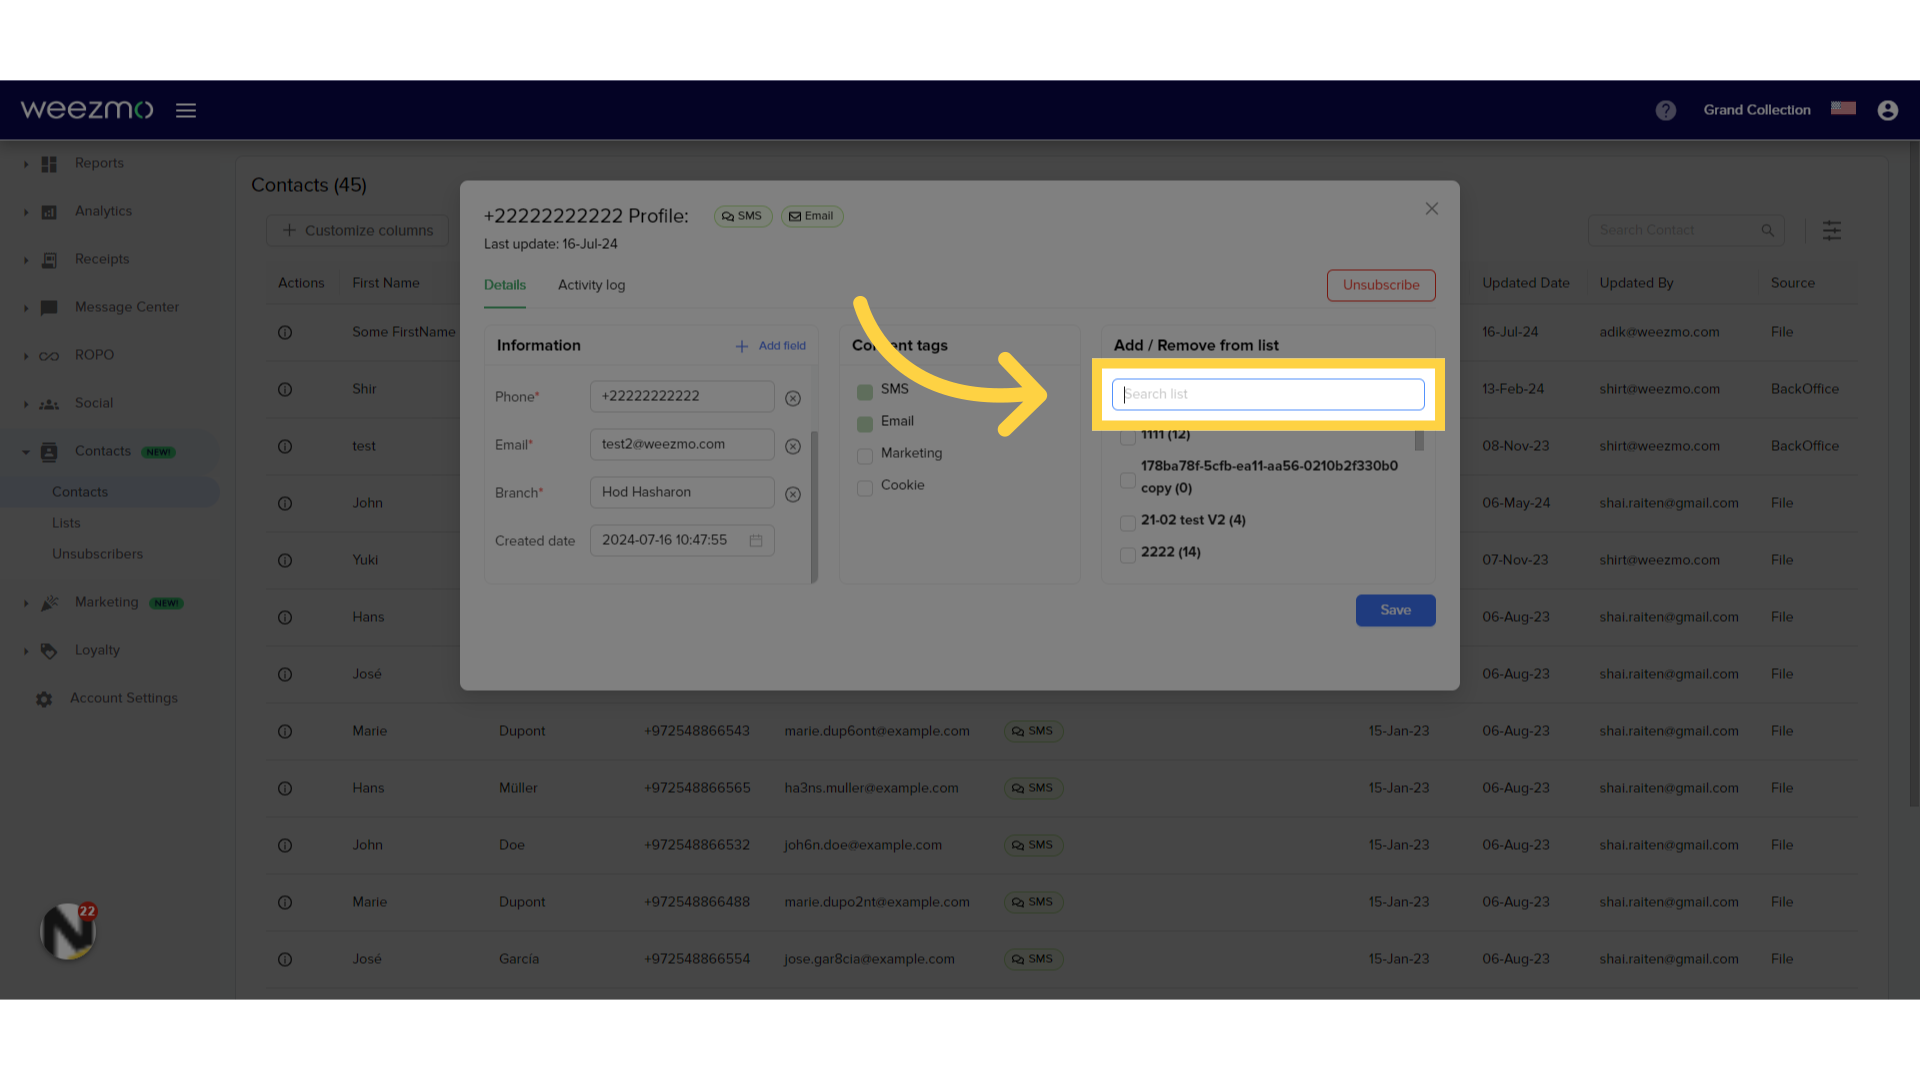Screen dimensions: 1920x1080
Task: Click the Email consent tag icon
Action: 865,423
